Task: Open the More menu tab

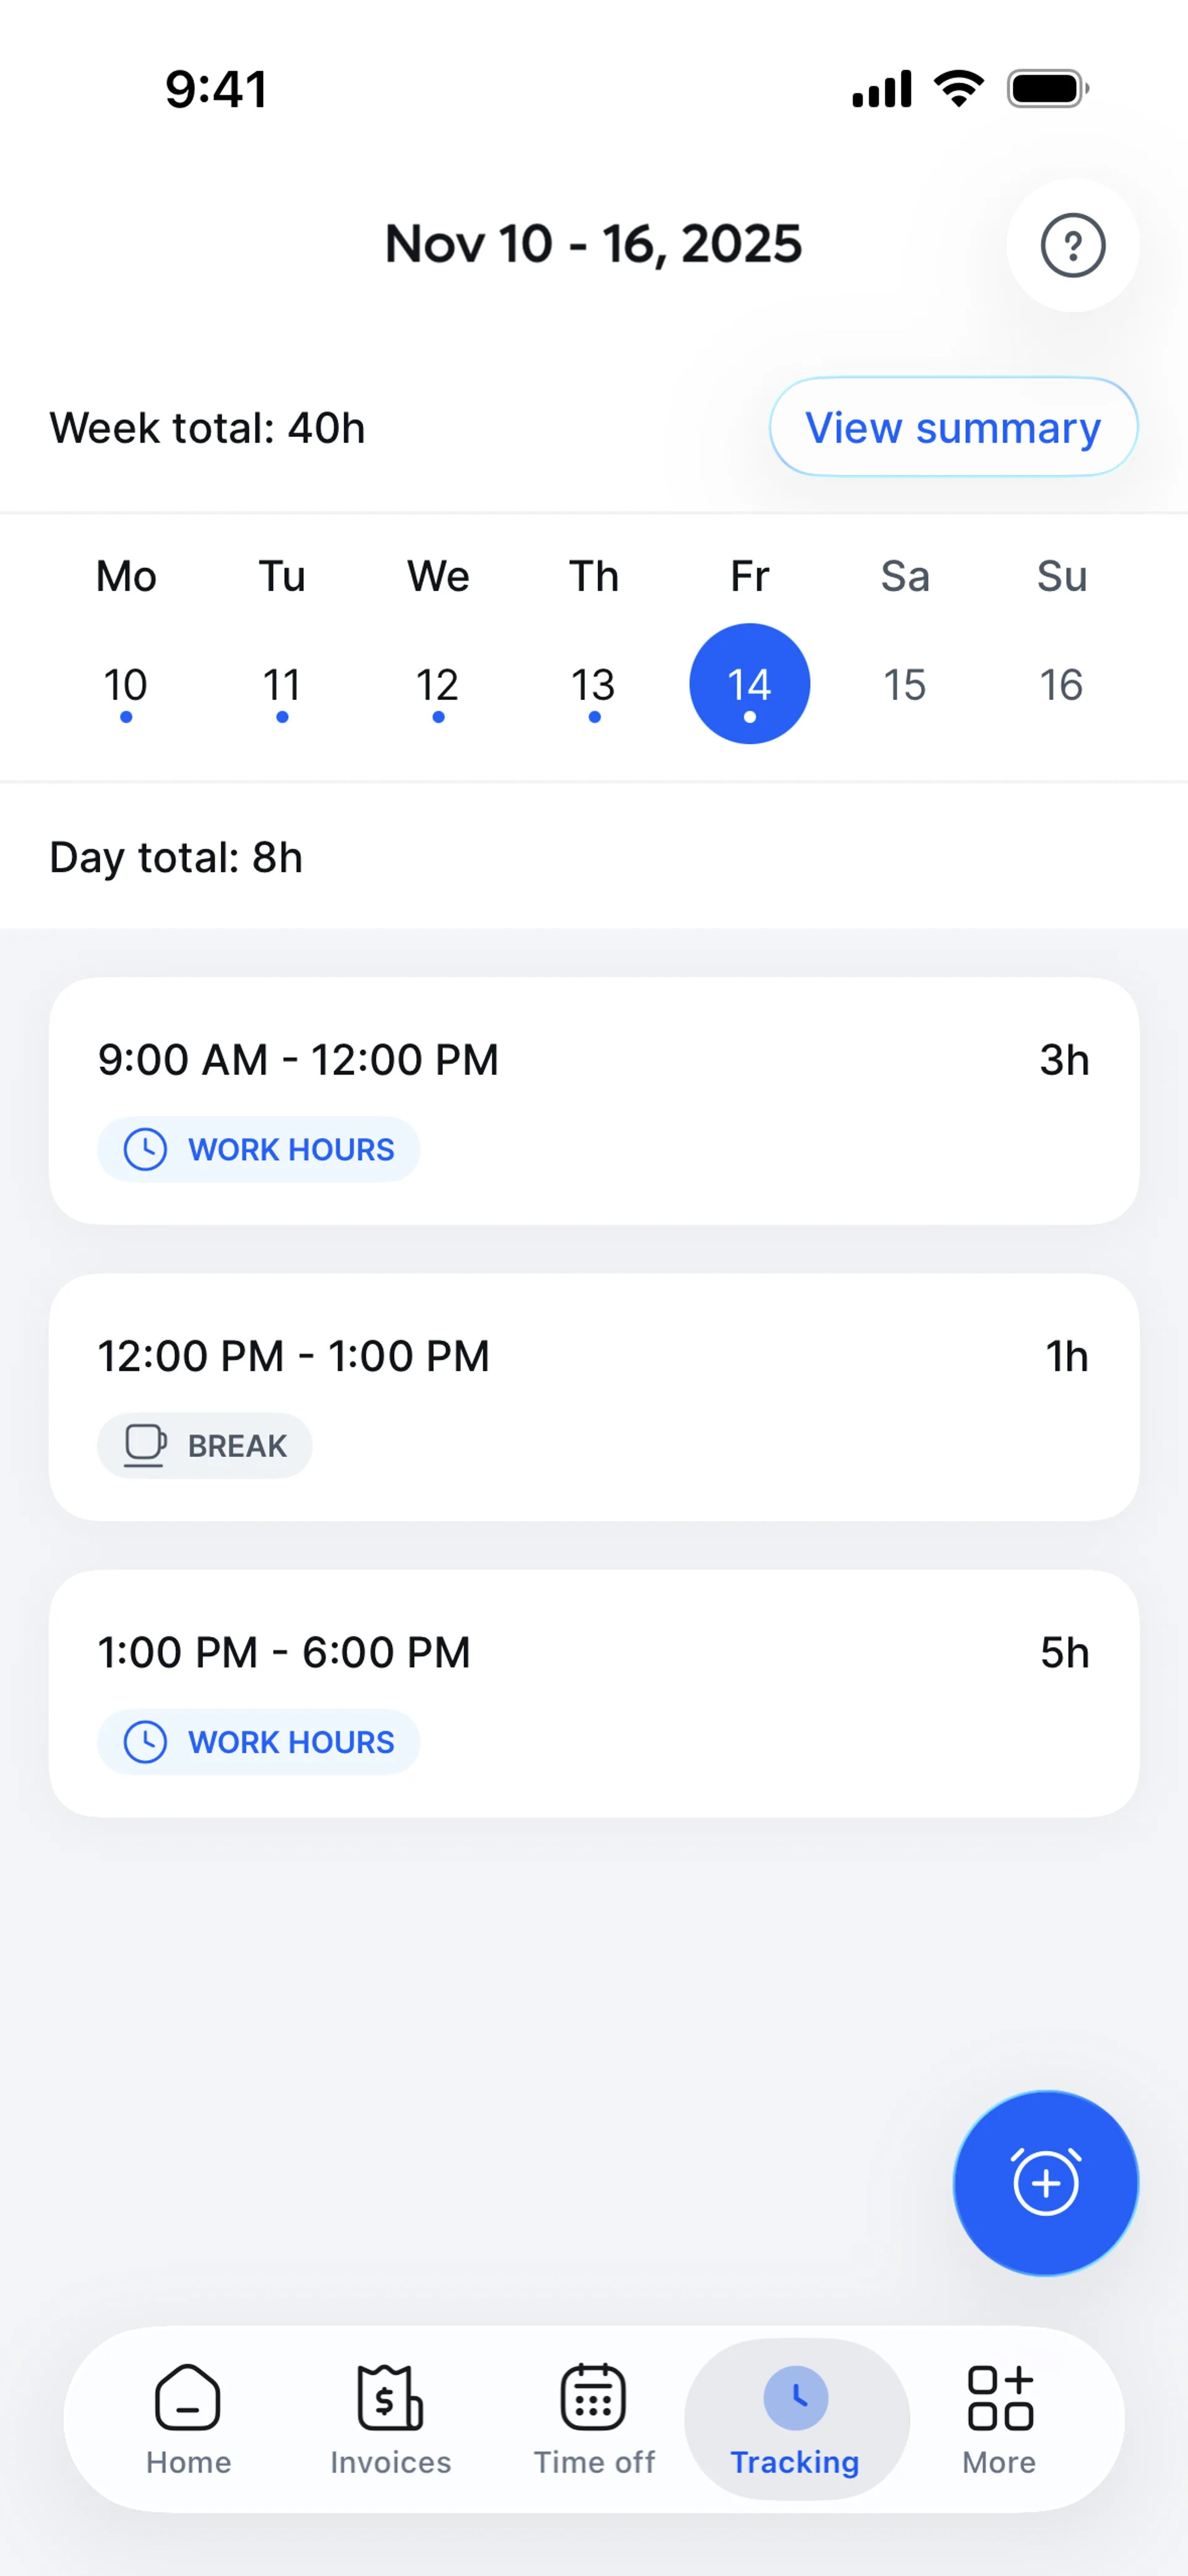Action: click(x=999, y=2418)
